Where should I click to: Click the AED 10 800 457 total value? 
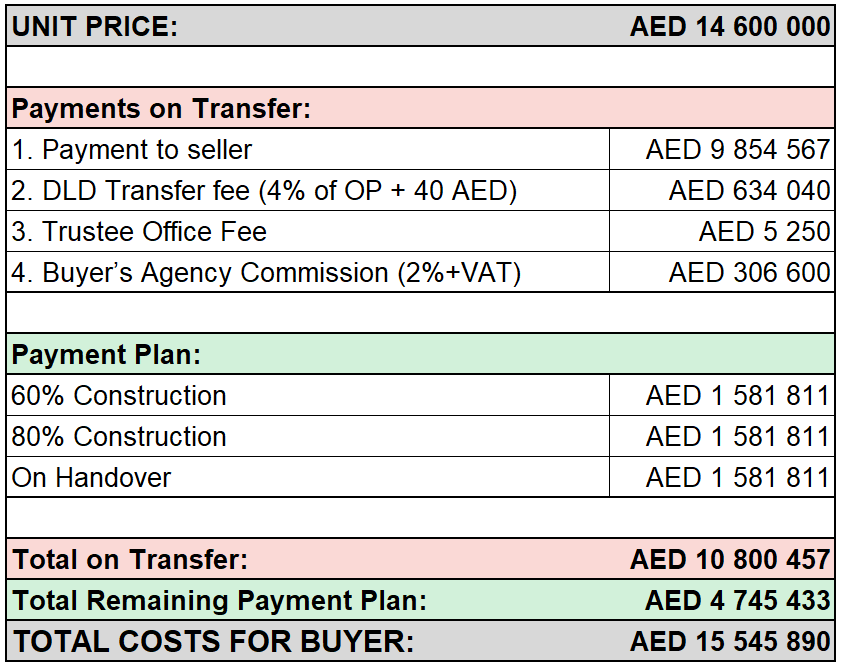click(x=730, y=560)
